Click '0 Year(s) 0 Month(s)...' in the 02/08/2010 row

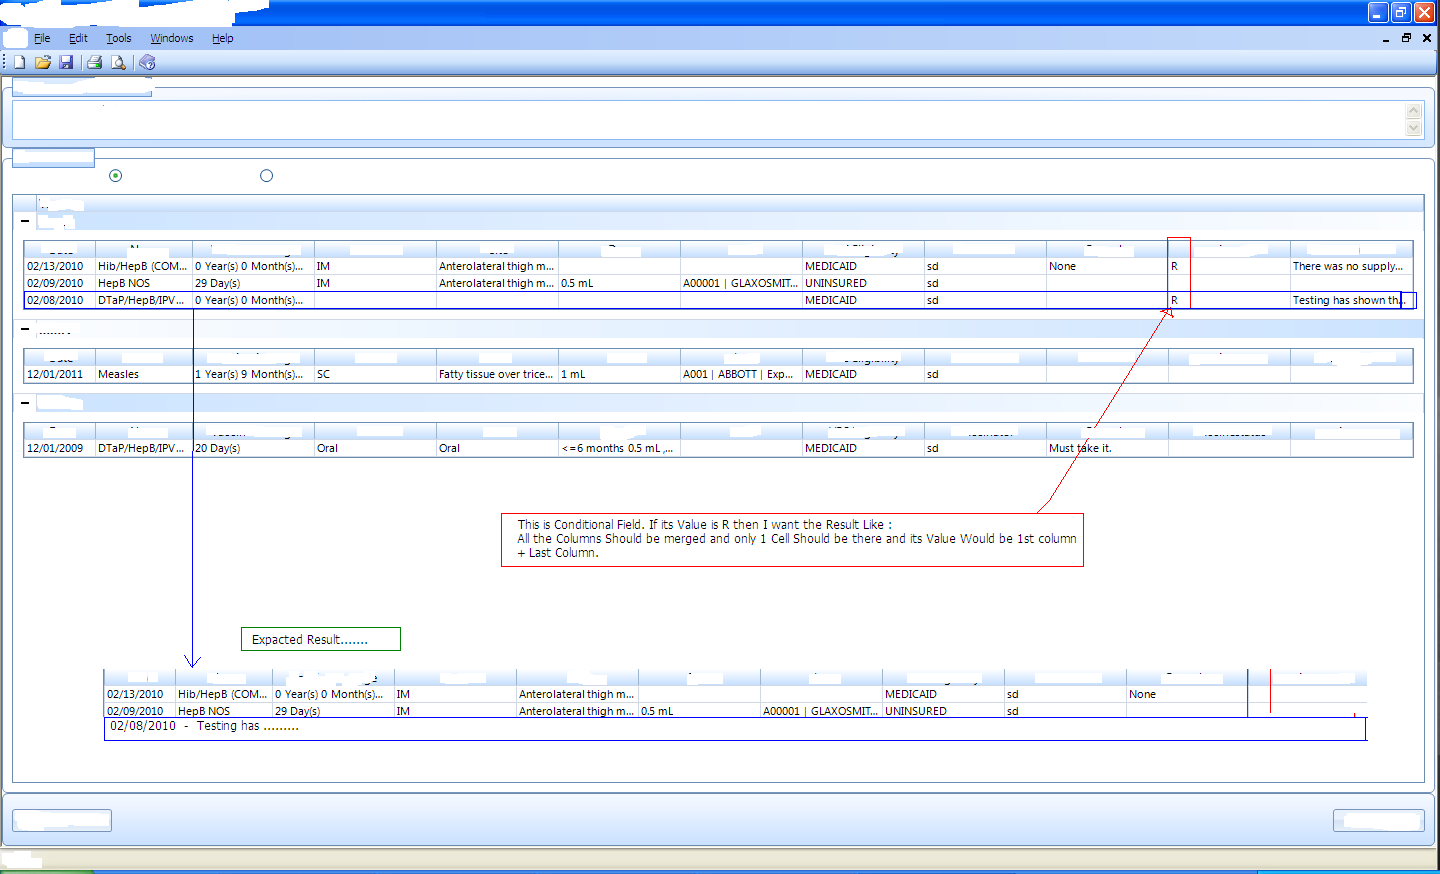pyautogui.click(x=254, y=301)
